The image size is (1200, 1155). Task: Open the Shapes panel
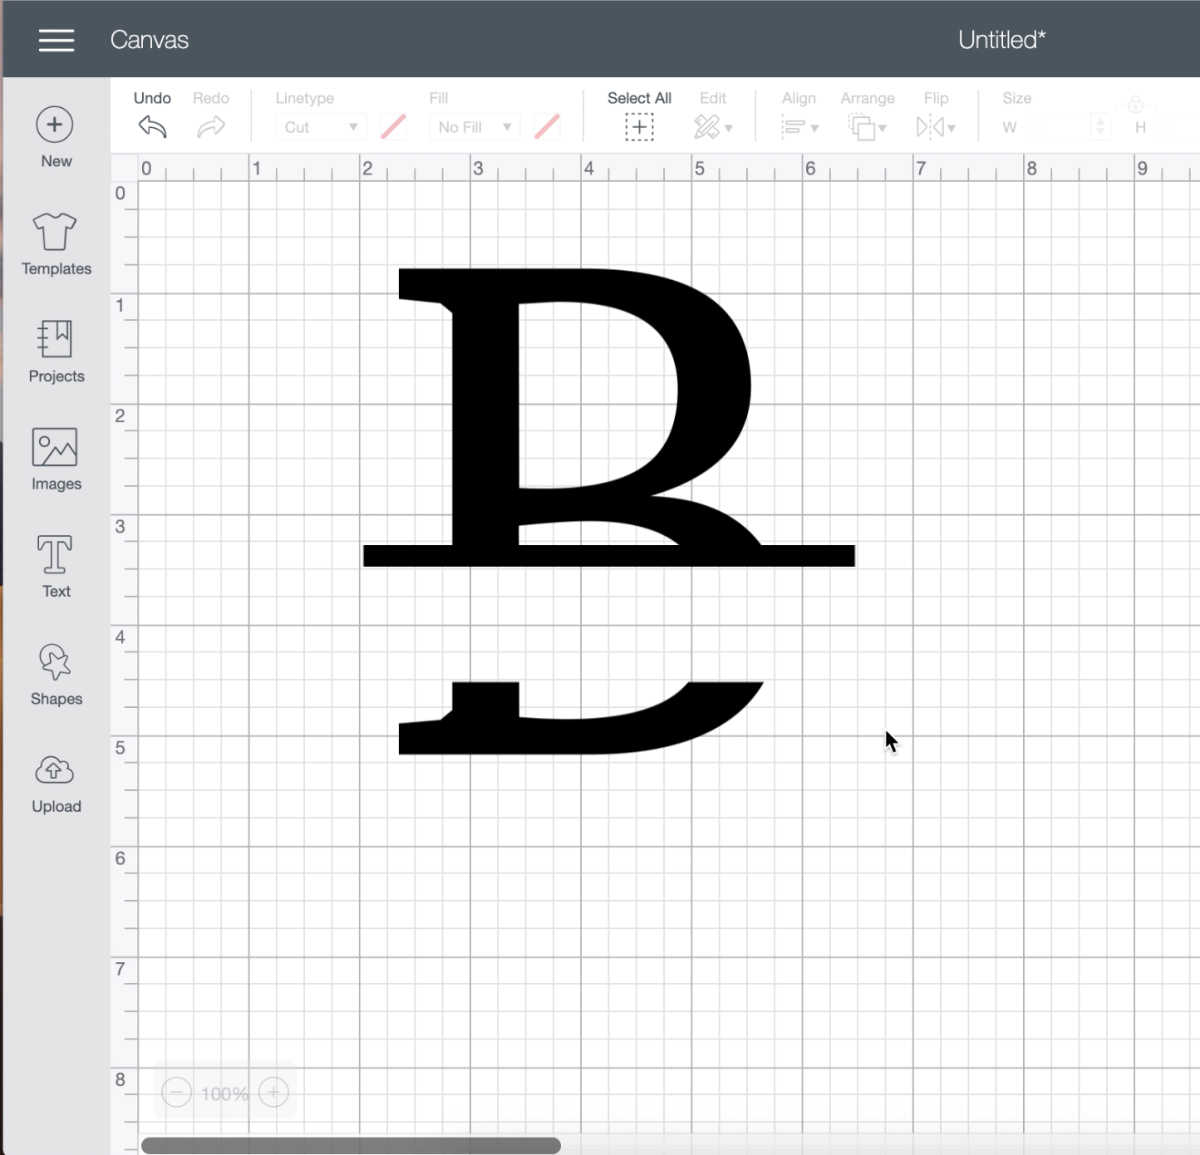coord(55,662)
